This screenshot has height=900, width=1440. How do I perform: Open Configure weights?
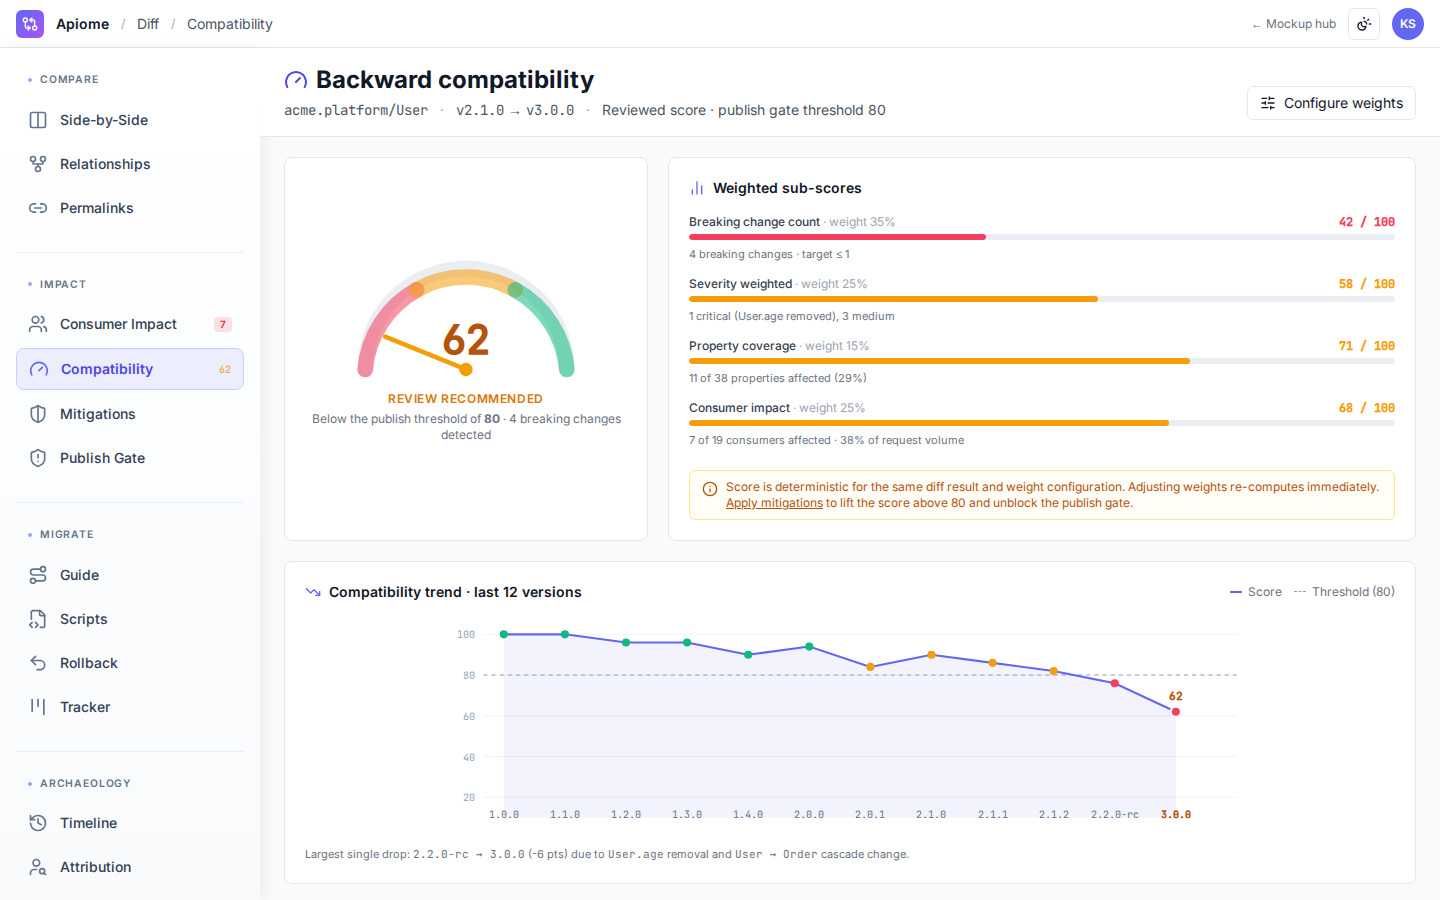1331,103
